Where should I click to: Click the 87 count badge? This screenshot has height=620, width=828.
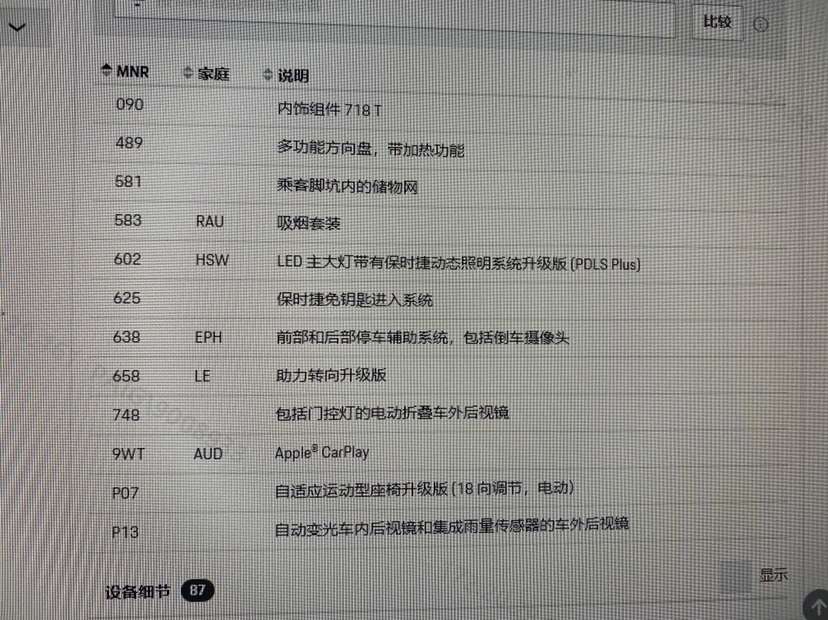[197, 590]
